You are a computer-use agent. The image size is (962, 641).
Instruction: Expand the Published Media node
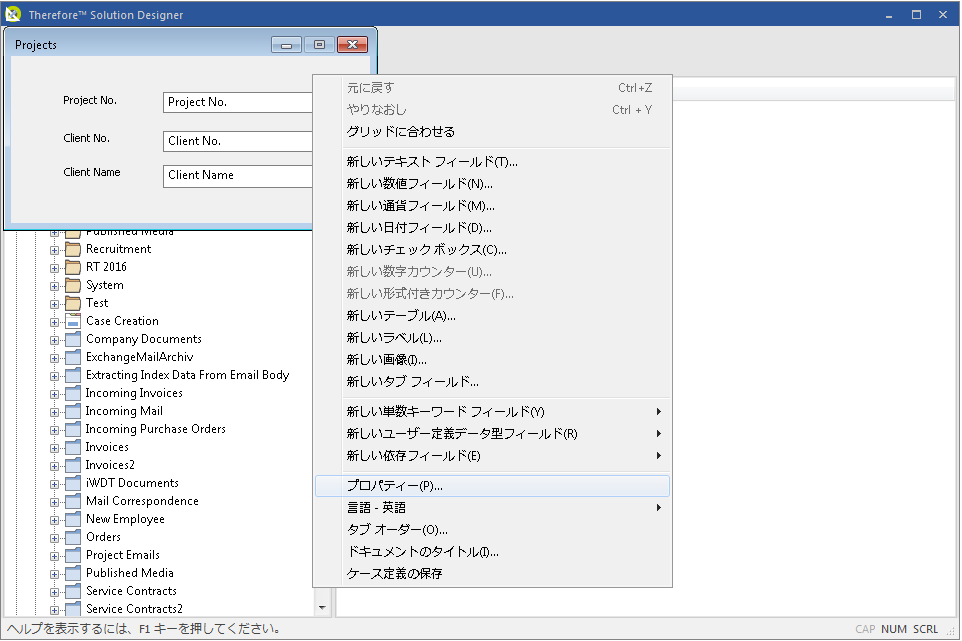click(55, 574)
